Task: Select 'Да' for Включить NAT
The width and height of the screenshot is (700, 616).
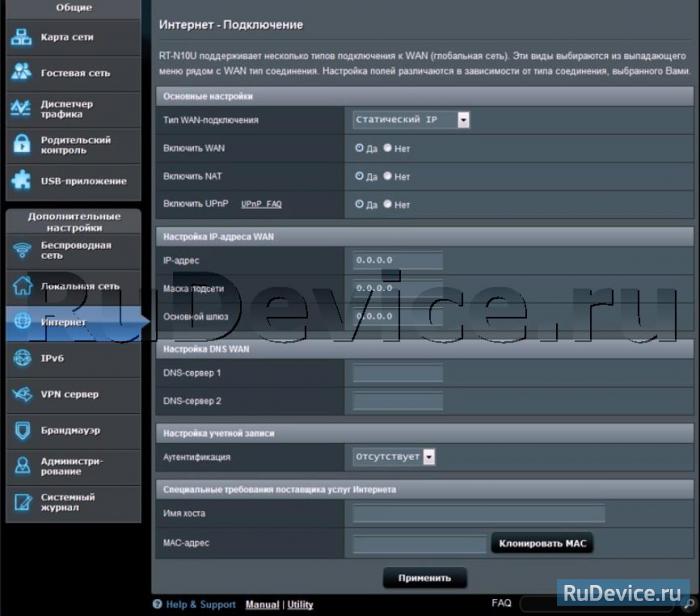Action: tap(360, 176)
